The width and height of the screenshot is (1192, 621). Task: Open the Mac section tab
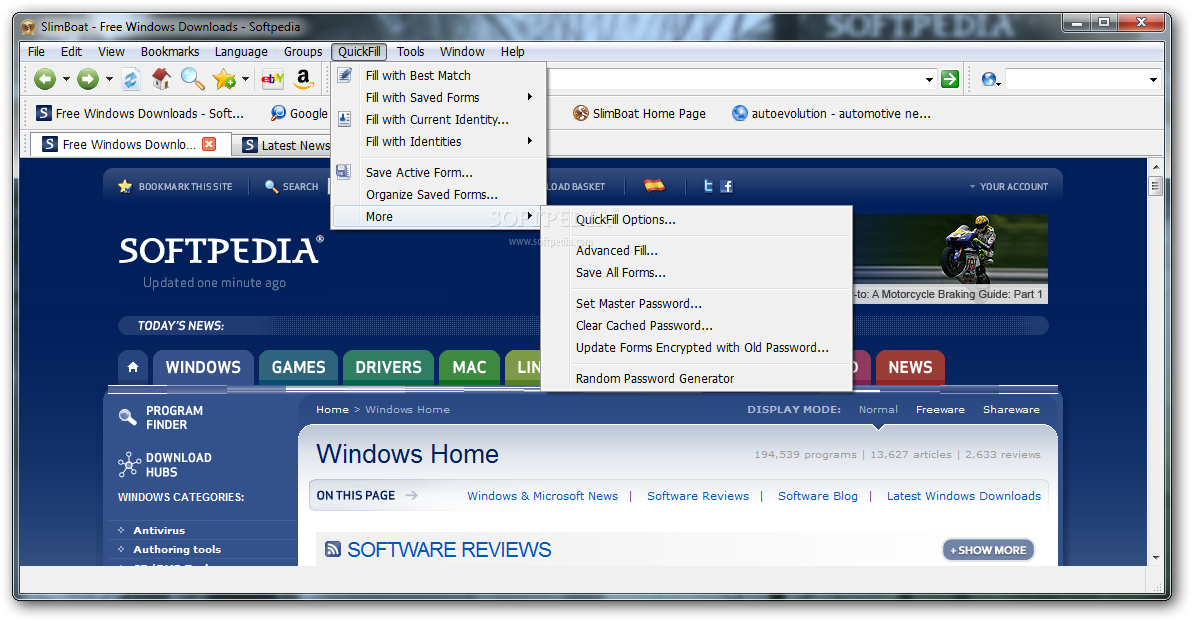469,367
